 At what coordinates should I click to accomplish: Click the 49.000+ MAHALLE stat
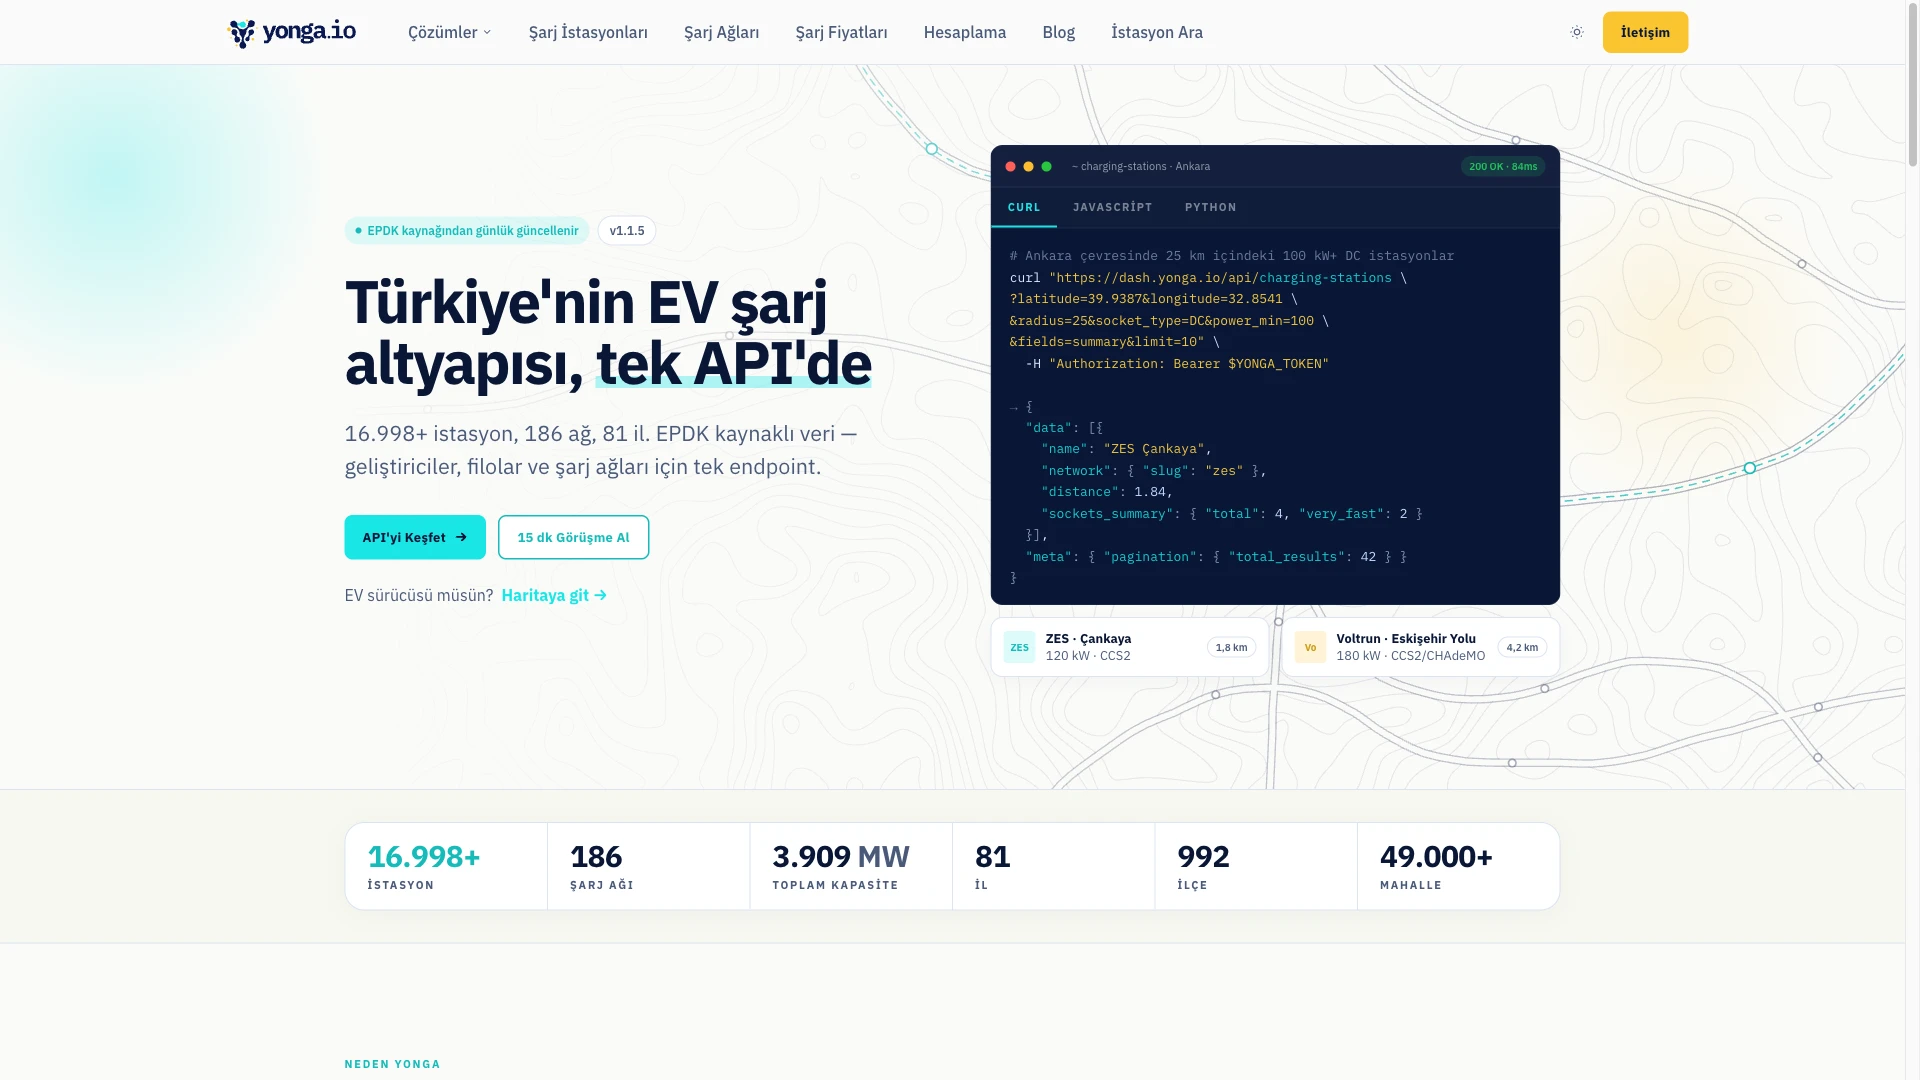(x=1458, y=866)
